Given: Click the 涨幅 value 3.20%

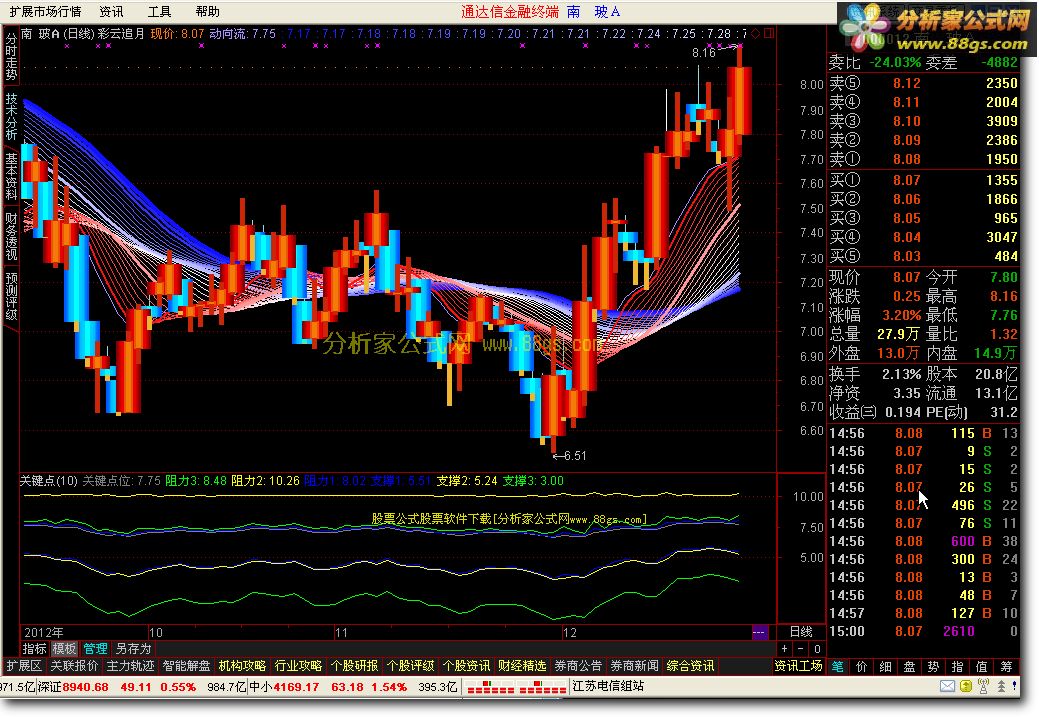Looking at the screenshot, I should 901,315.
